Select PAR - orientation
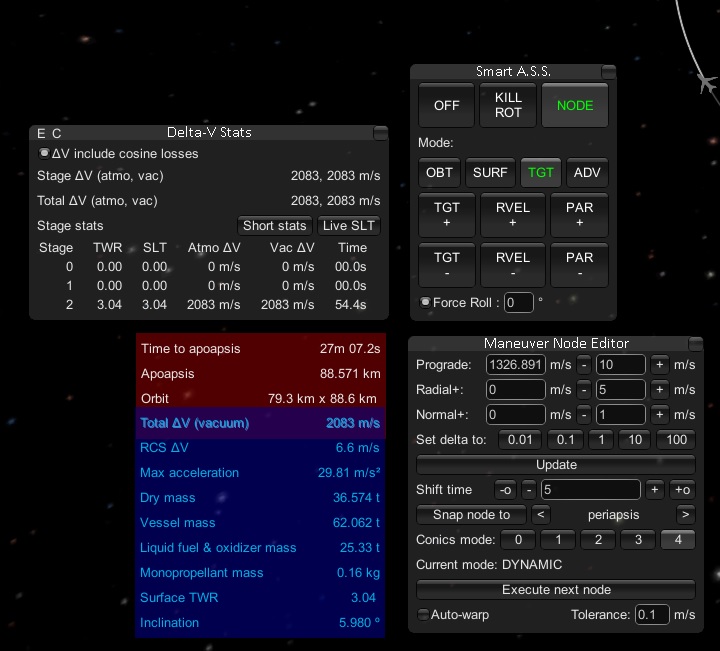The height and width of the screenshot is (651, 720). tap(579, 265)
